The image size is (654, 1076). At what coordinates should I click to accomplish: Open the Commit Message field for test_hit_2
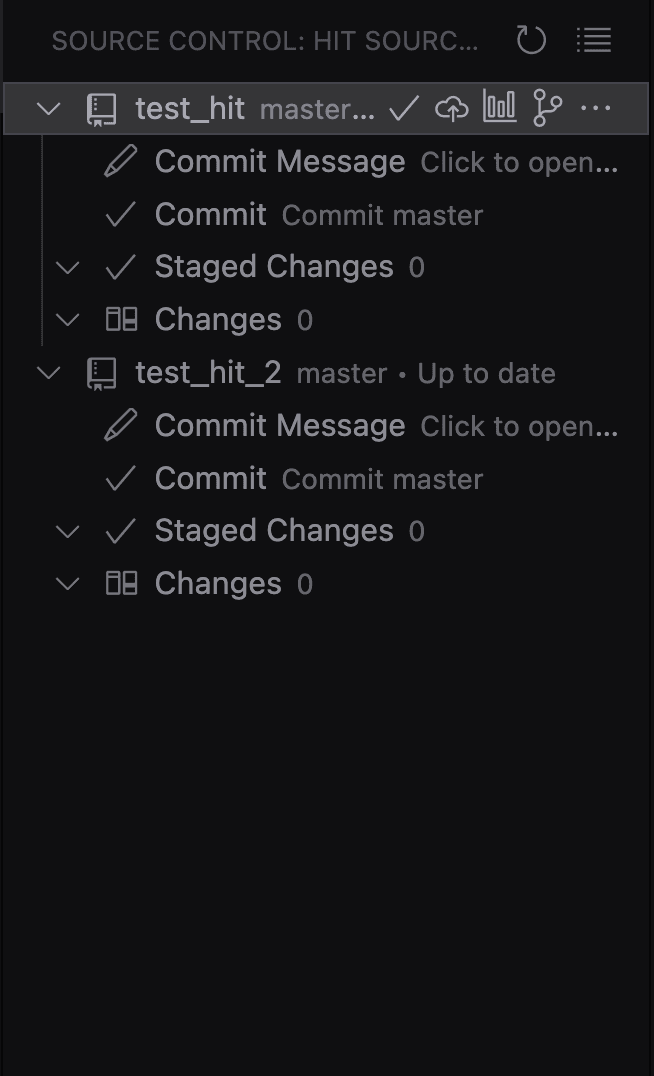280,424
